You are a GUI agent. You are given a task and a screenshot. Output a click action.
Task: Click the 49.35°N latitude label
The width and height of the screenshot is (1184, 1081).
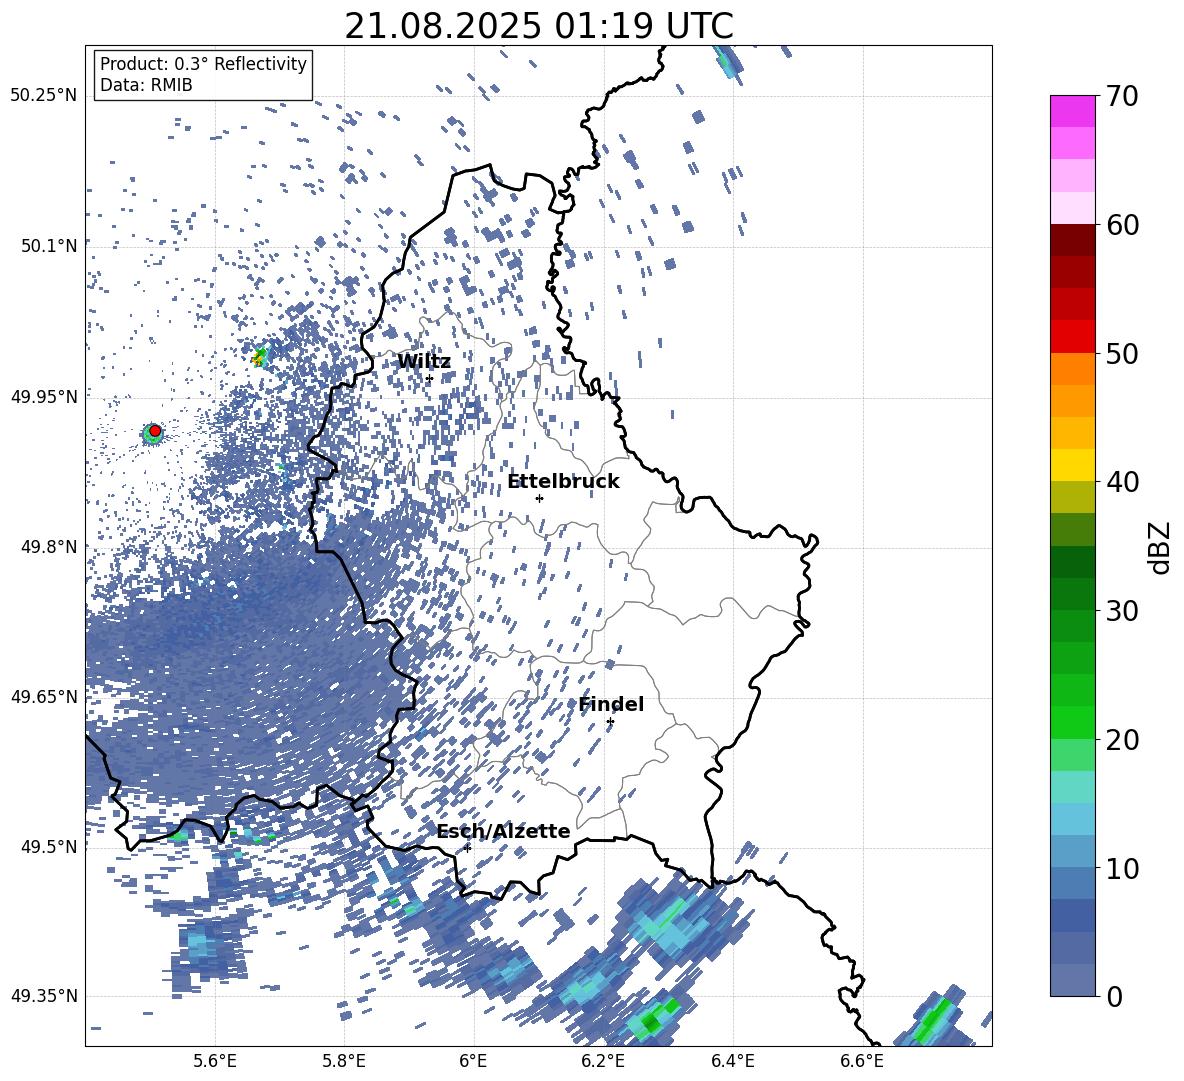click(44, 996)
